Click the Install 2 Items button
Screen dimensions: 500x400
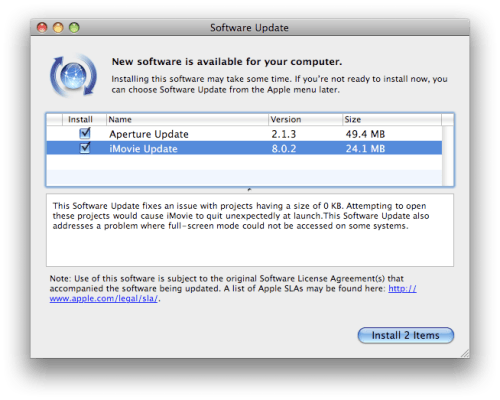[406, 335]
